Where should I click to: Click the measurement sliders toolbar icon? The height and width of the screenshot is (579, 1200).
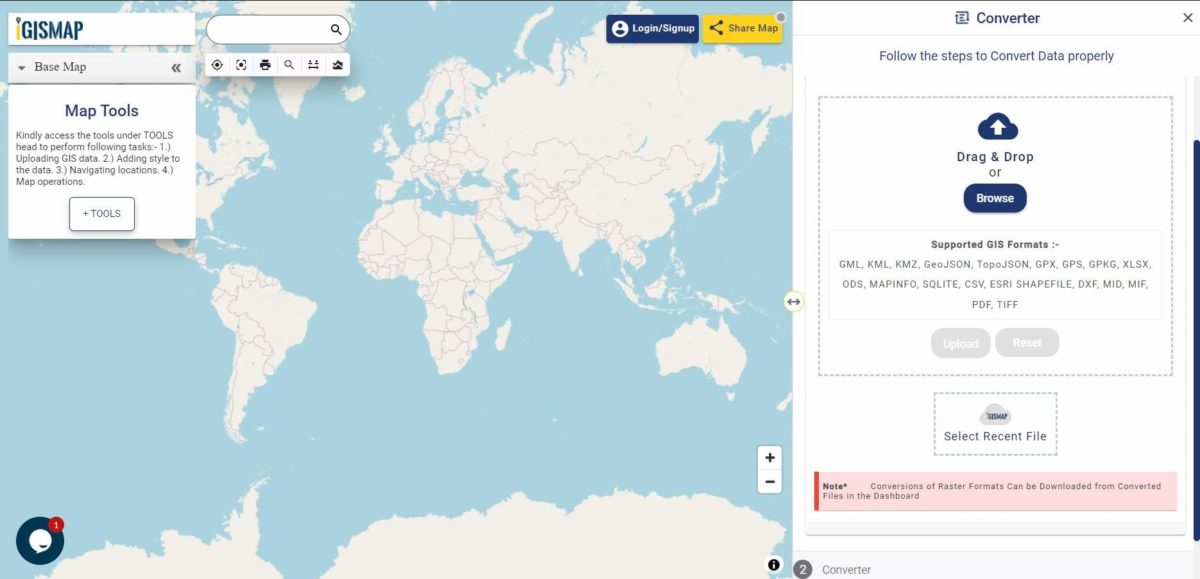click(x=313, y=64)
